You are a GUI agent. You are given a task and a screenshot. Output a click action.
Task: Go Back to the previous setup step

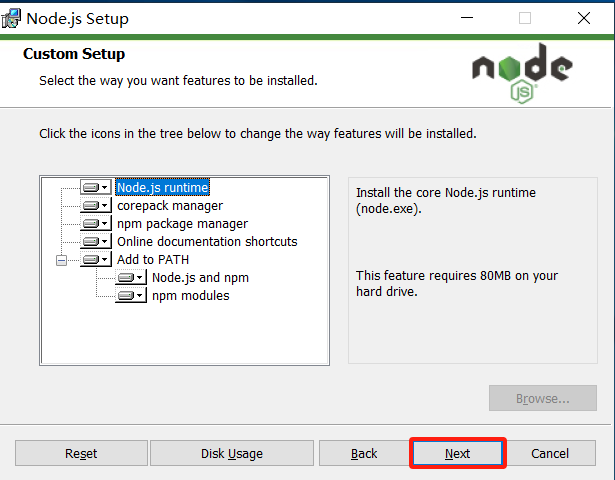[x=364, y=453]
